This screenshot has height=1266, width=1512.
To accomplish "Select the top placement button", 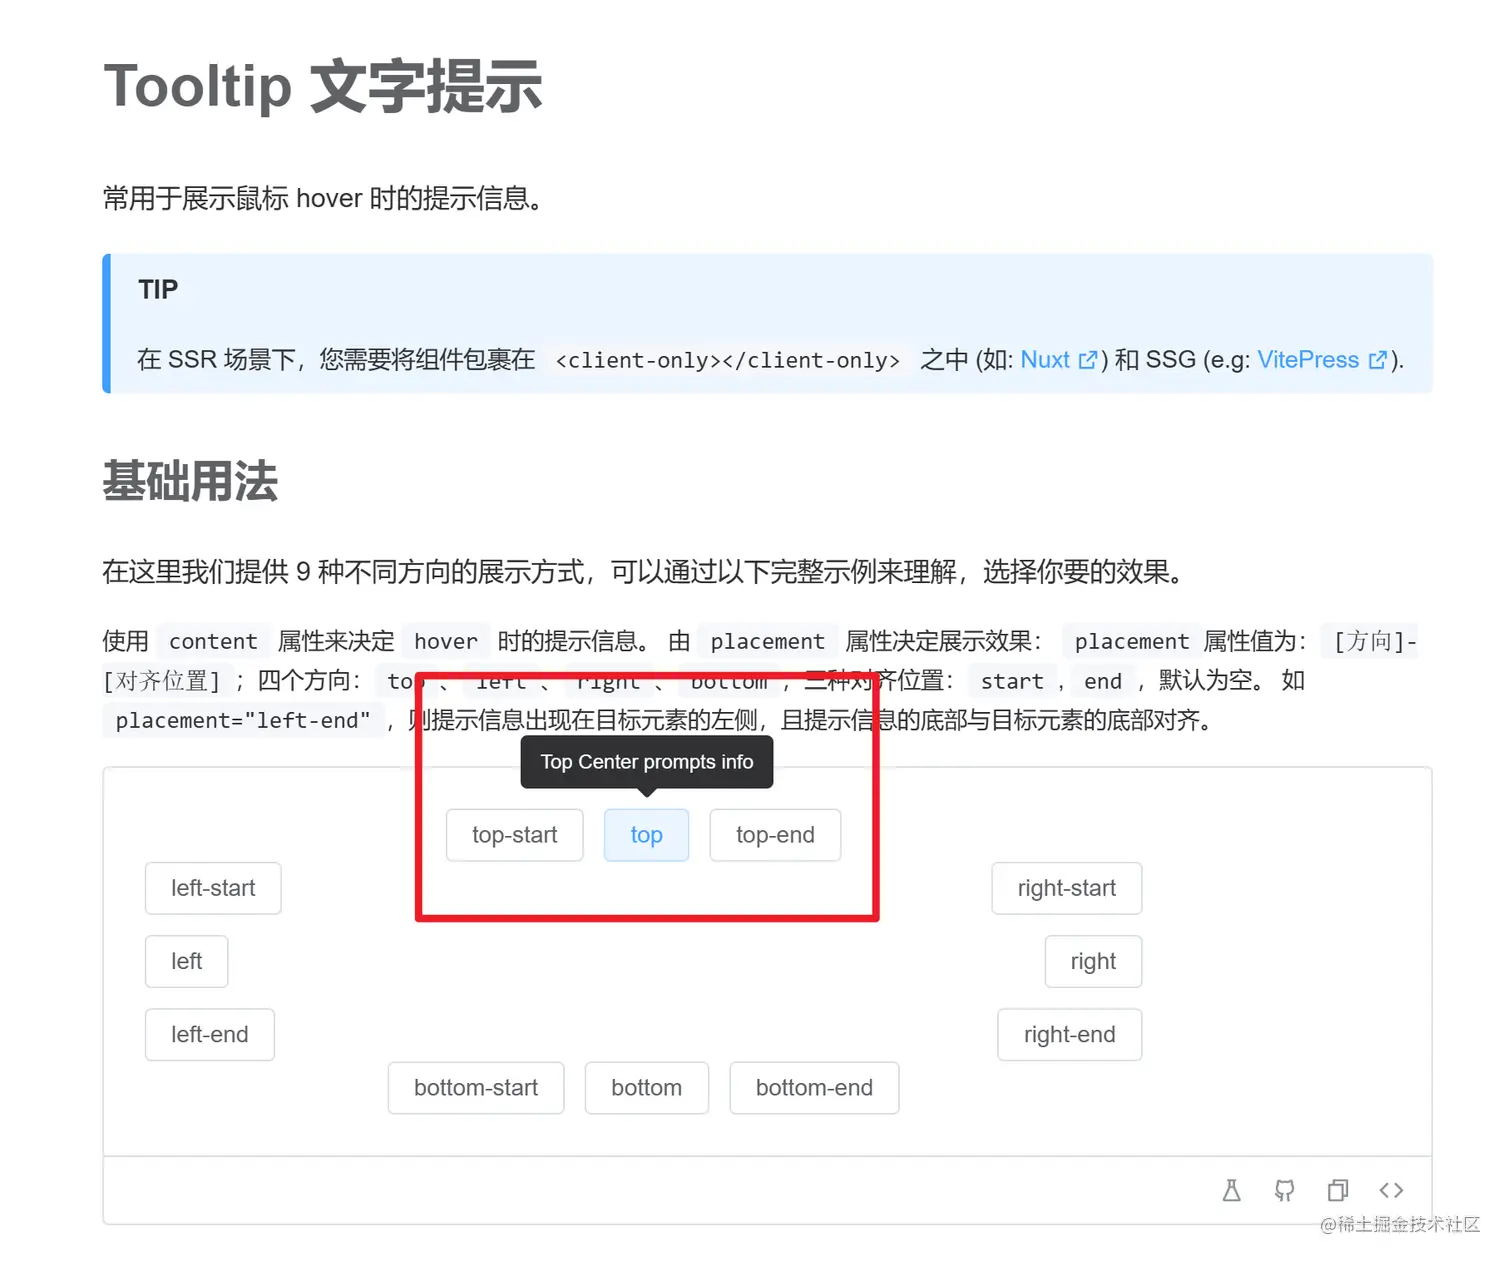I will point(646,835).
